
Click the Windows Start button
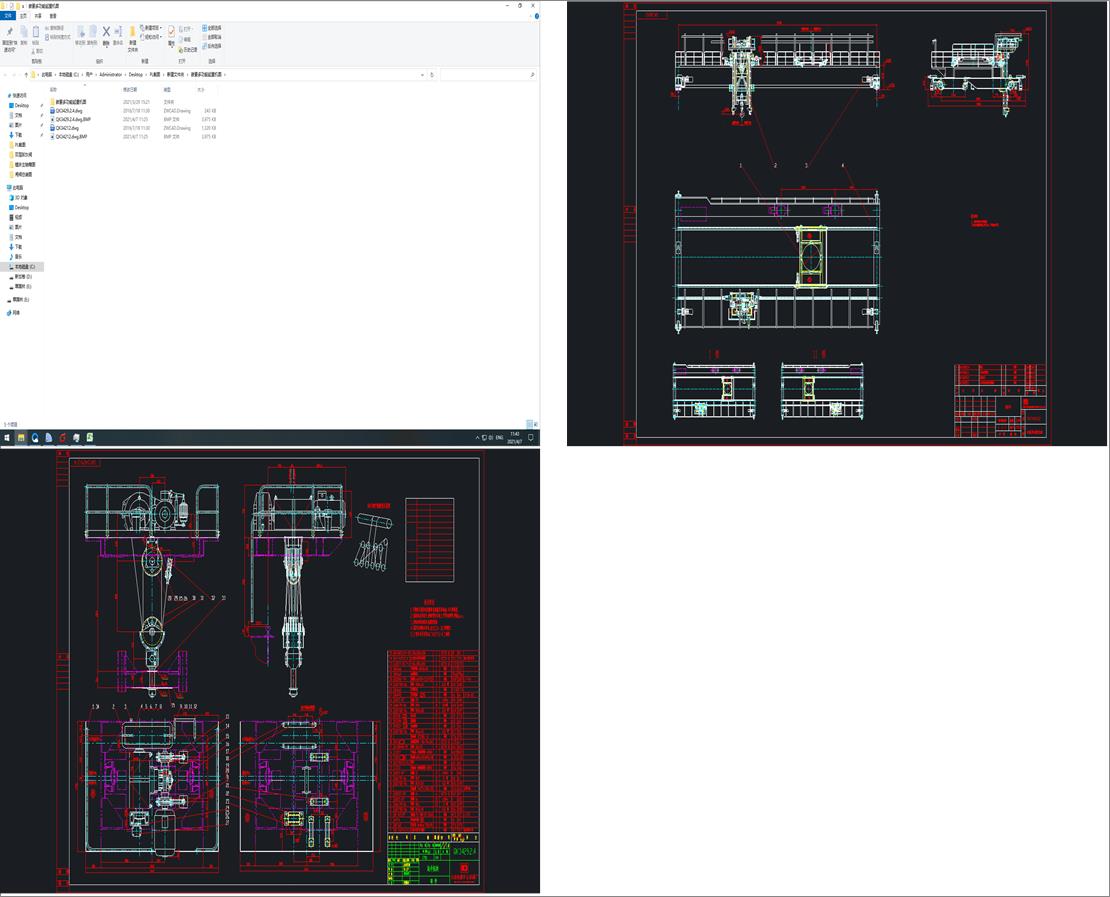[7, 438]
